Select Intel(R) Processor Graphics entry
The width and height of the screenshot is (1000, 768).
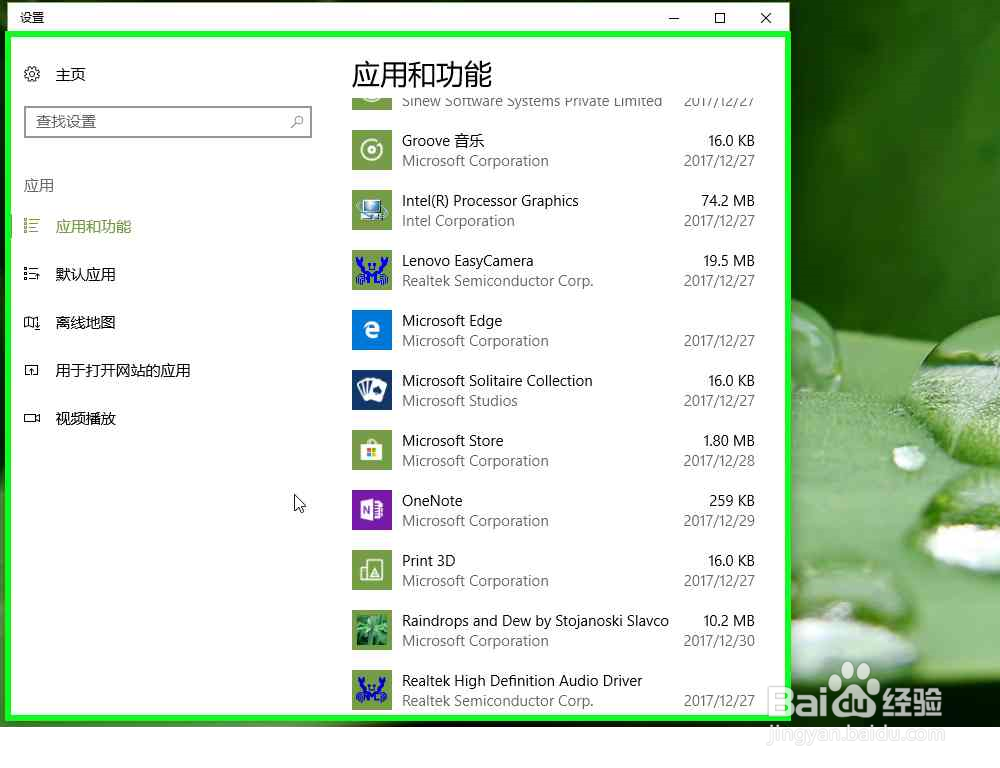click(x=554, y=210)
